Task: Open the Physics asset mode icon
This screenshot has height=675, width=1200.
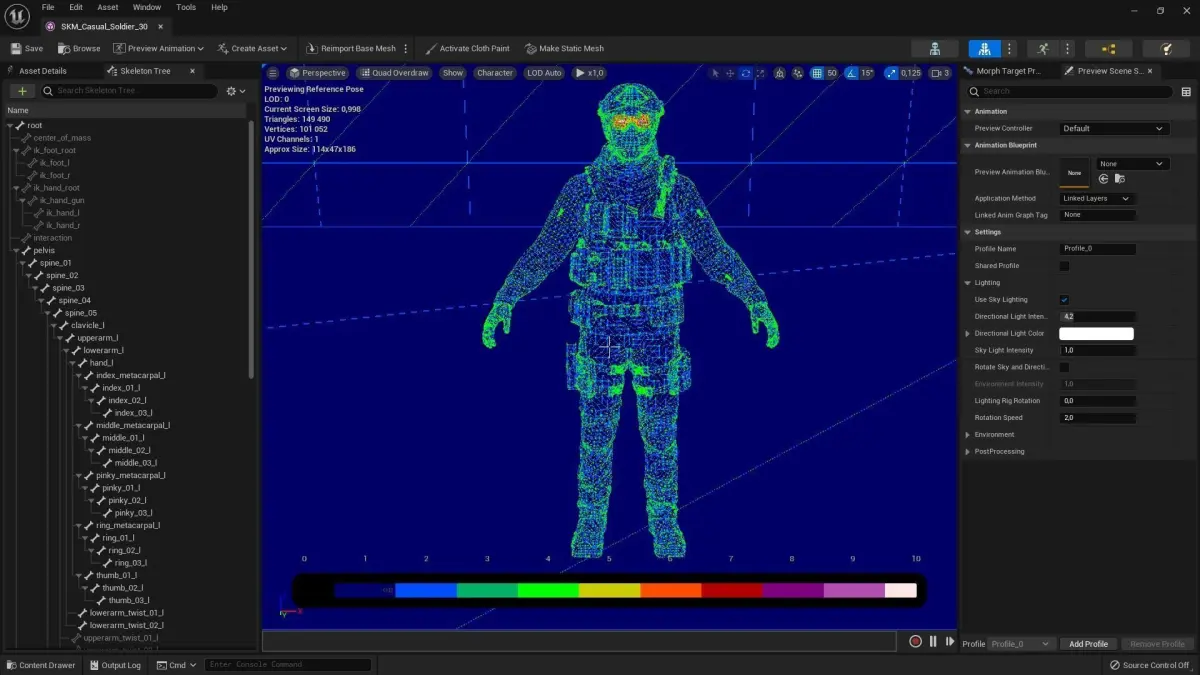Action: click(x=1166, y=48)
